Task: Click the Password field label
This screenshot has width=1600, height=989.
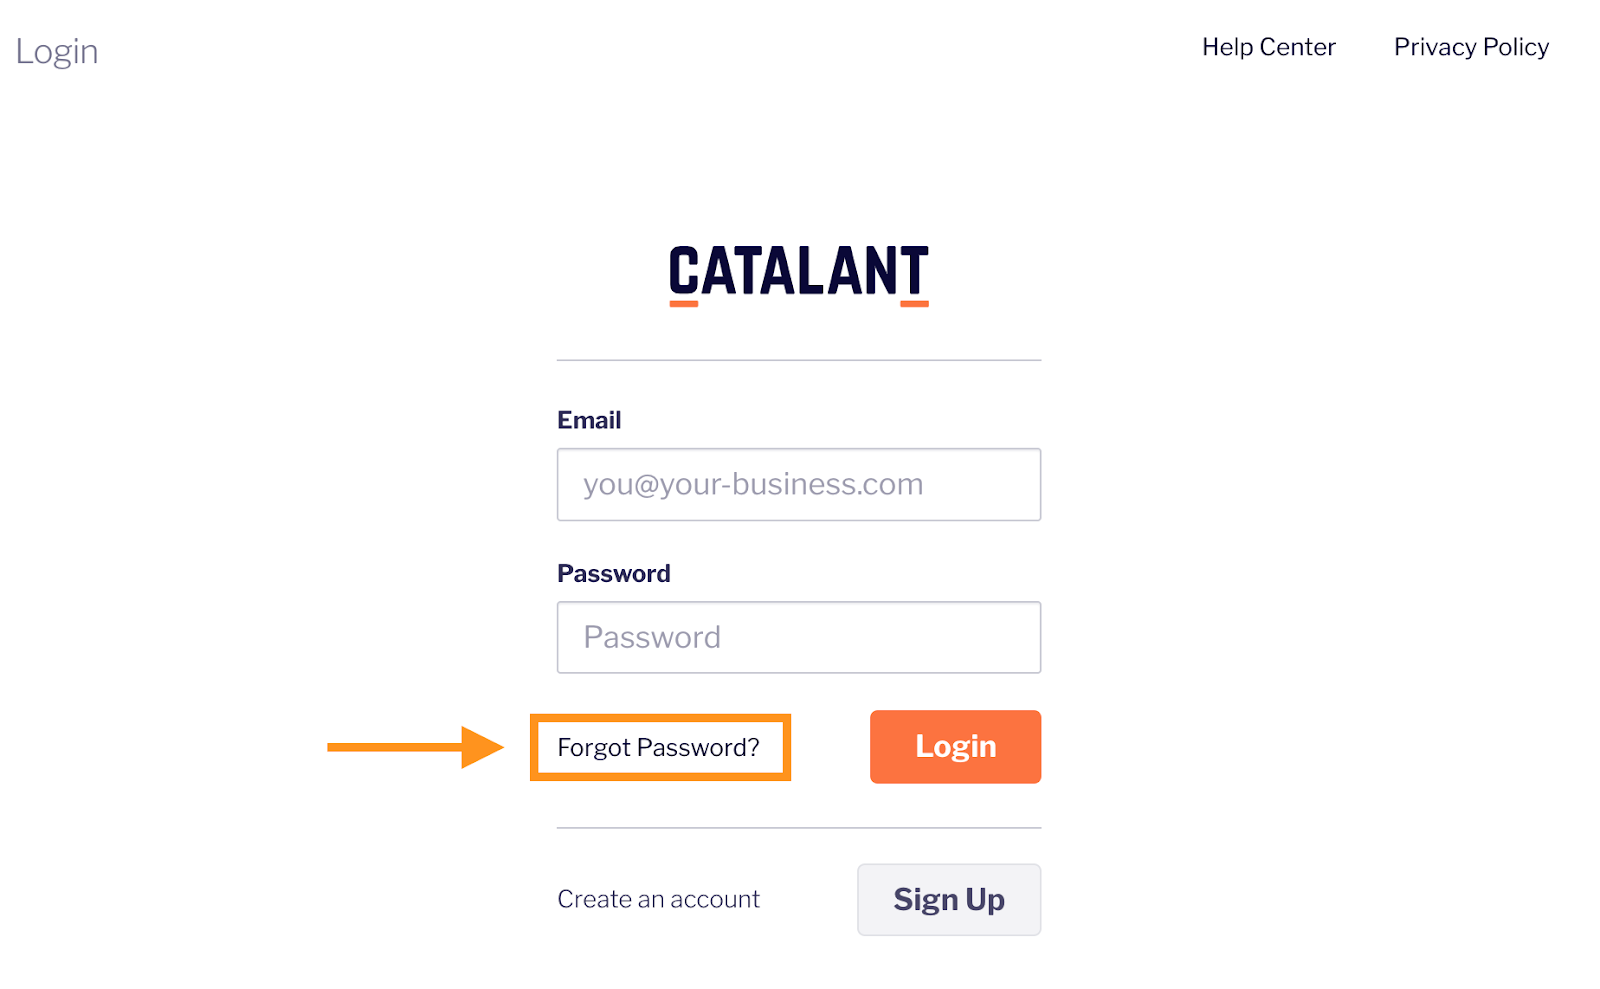Action: tap(613, 574)
